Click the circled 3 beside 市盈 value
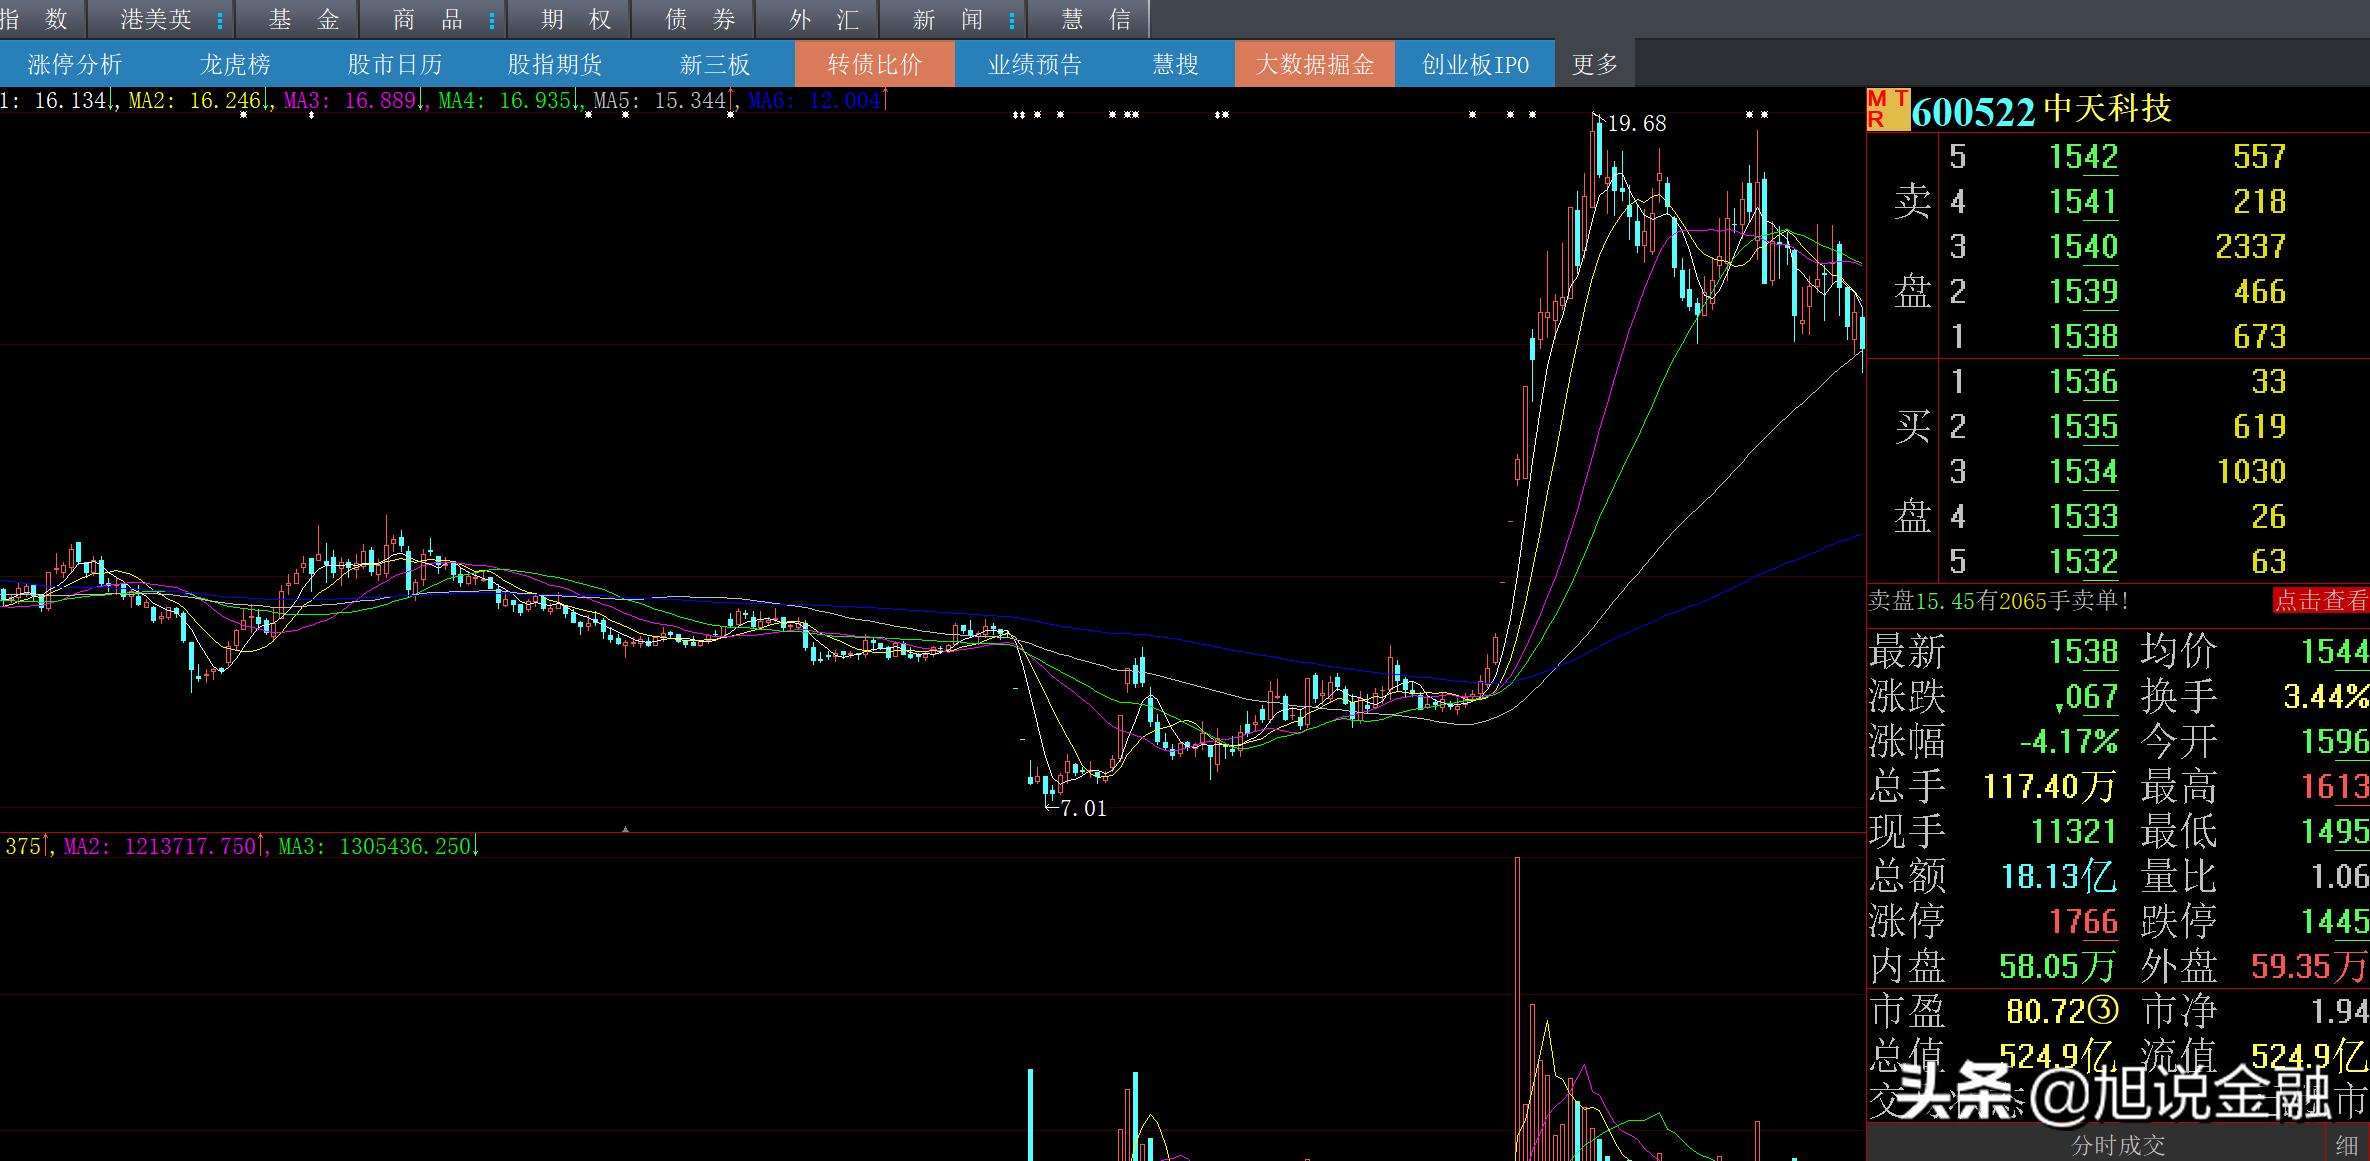 tap(2104, 1011)
